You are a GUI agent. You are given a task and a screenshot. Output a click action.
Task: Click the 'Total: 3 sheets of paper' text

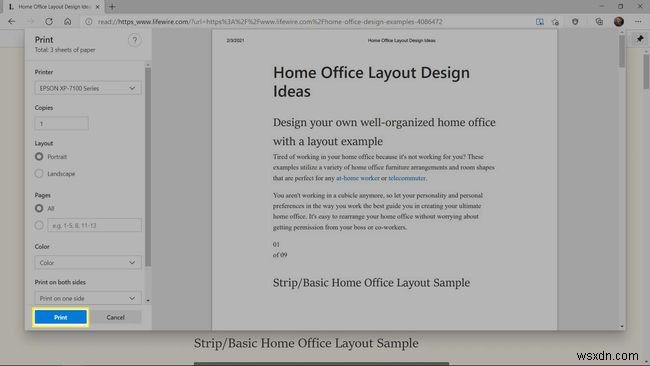point(65,50)
